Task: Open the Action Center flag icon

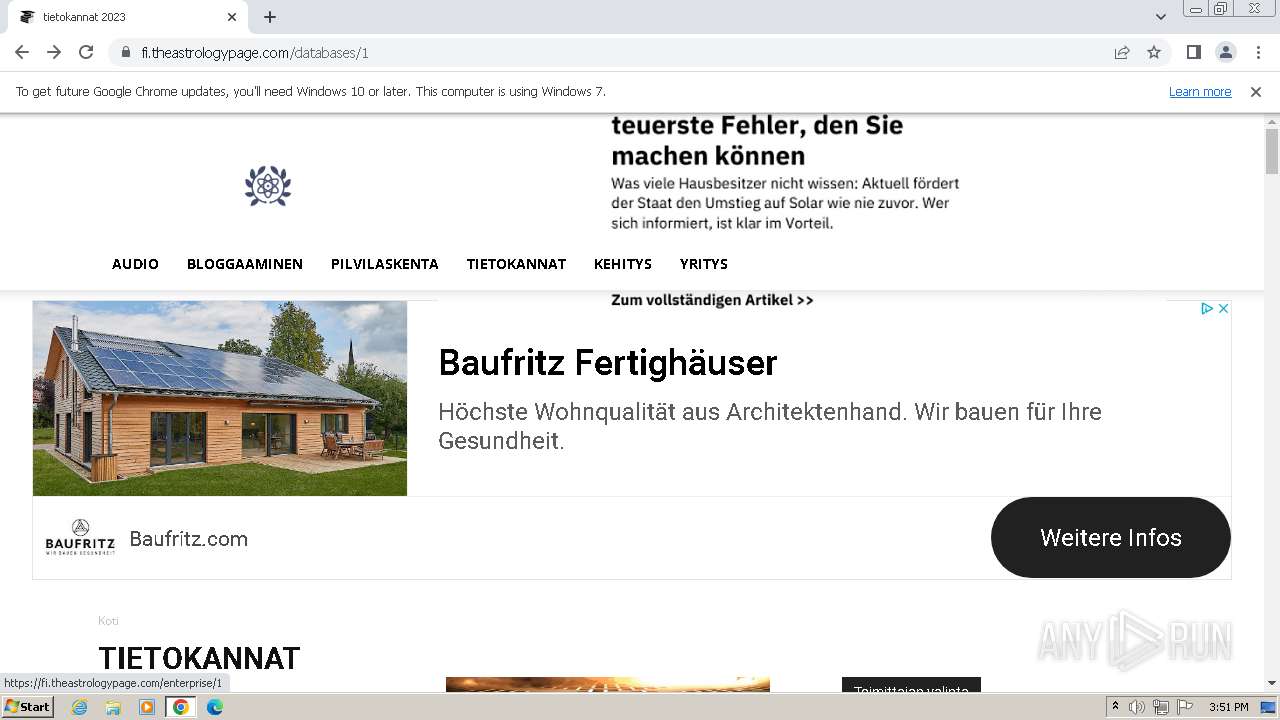Action: (1185, 707)
